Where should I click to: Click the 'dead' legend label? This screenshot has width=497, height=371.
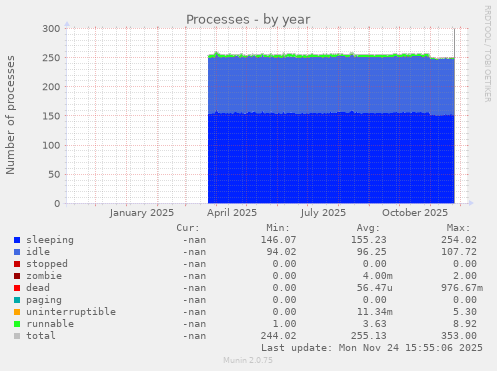point(38,288)
